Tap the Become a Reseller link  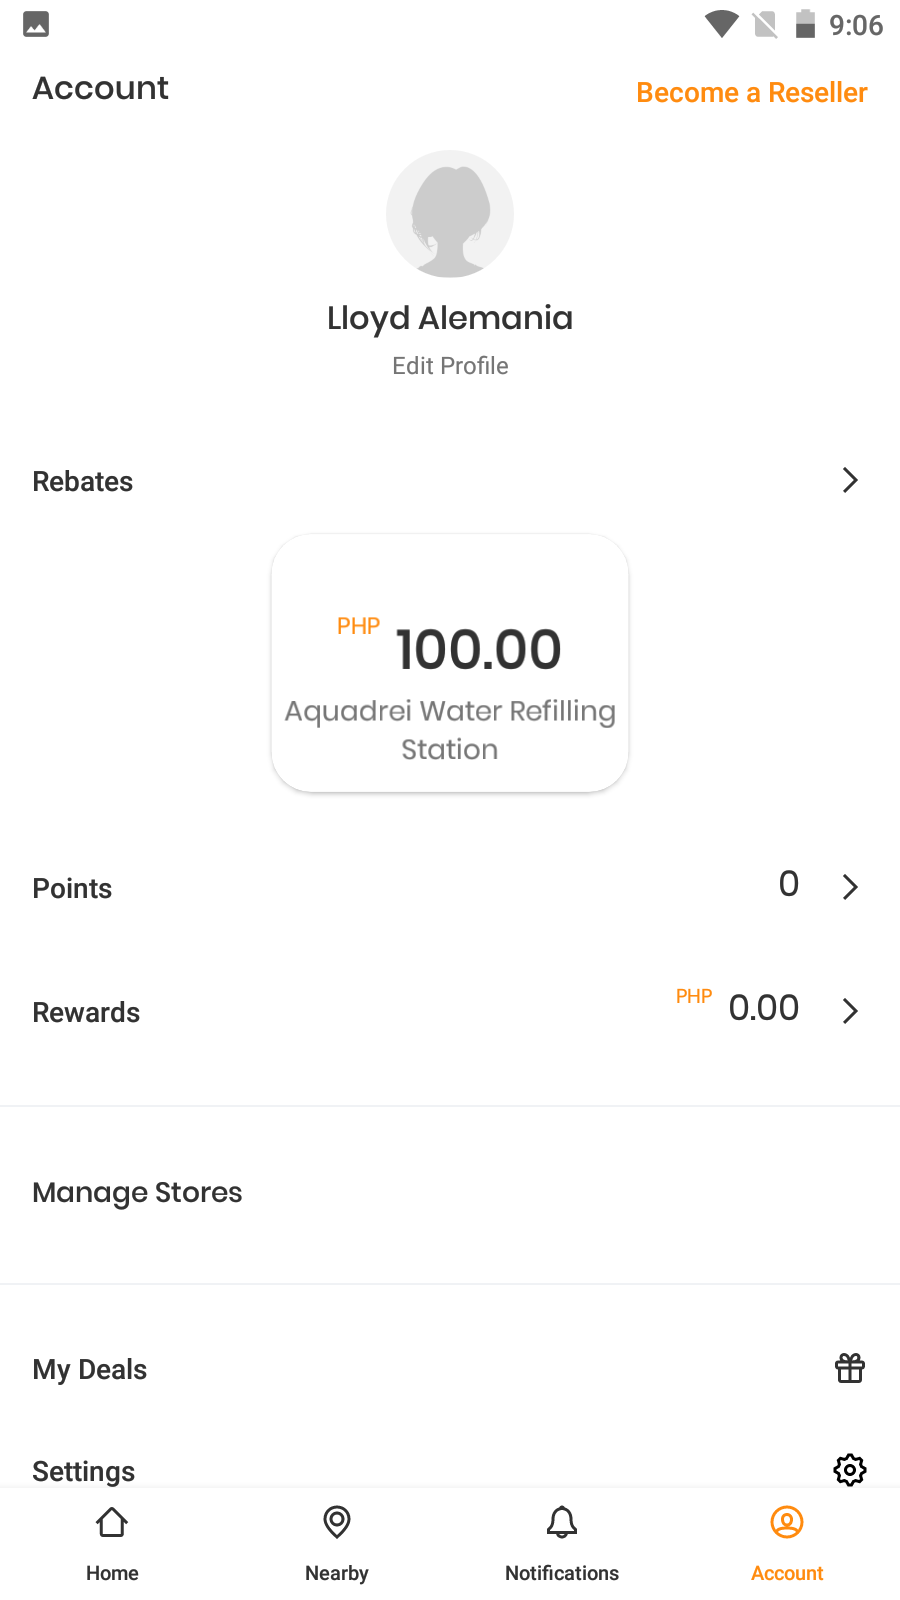752,93
